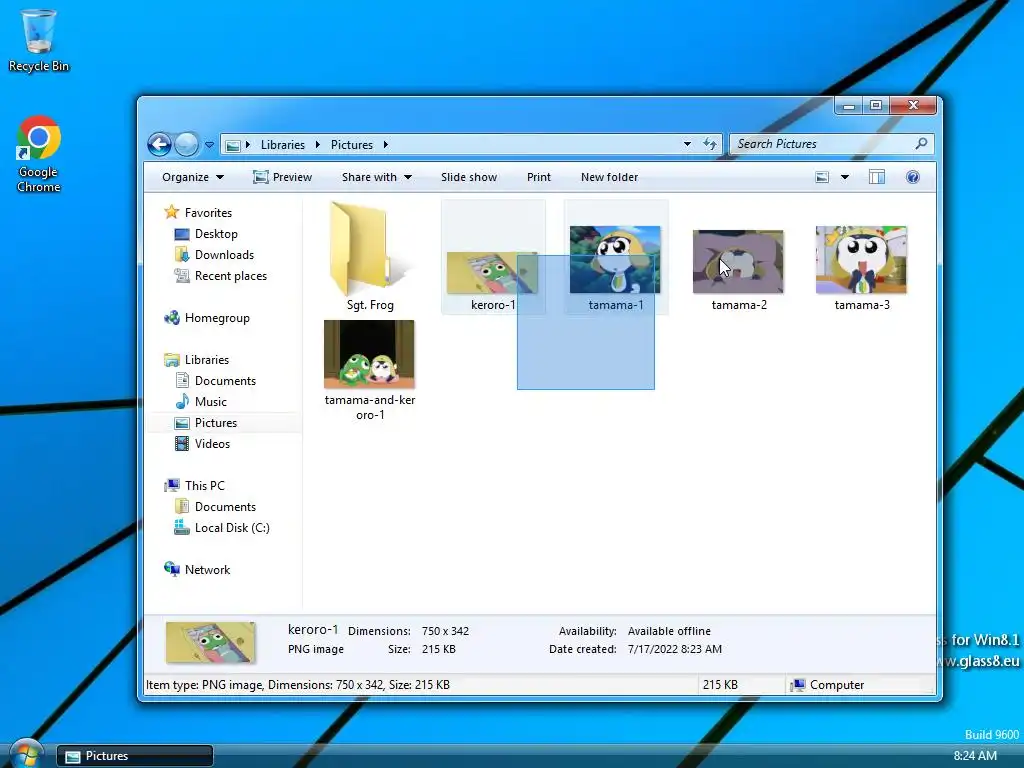Select the tamama-2 image thumbnail
This screenshot has height=768, width=1024.
pos(739,261)
